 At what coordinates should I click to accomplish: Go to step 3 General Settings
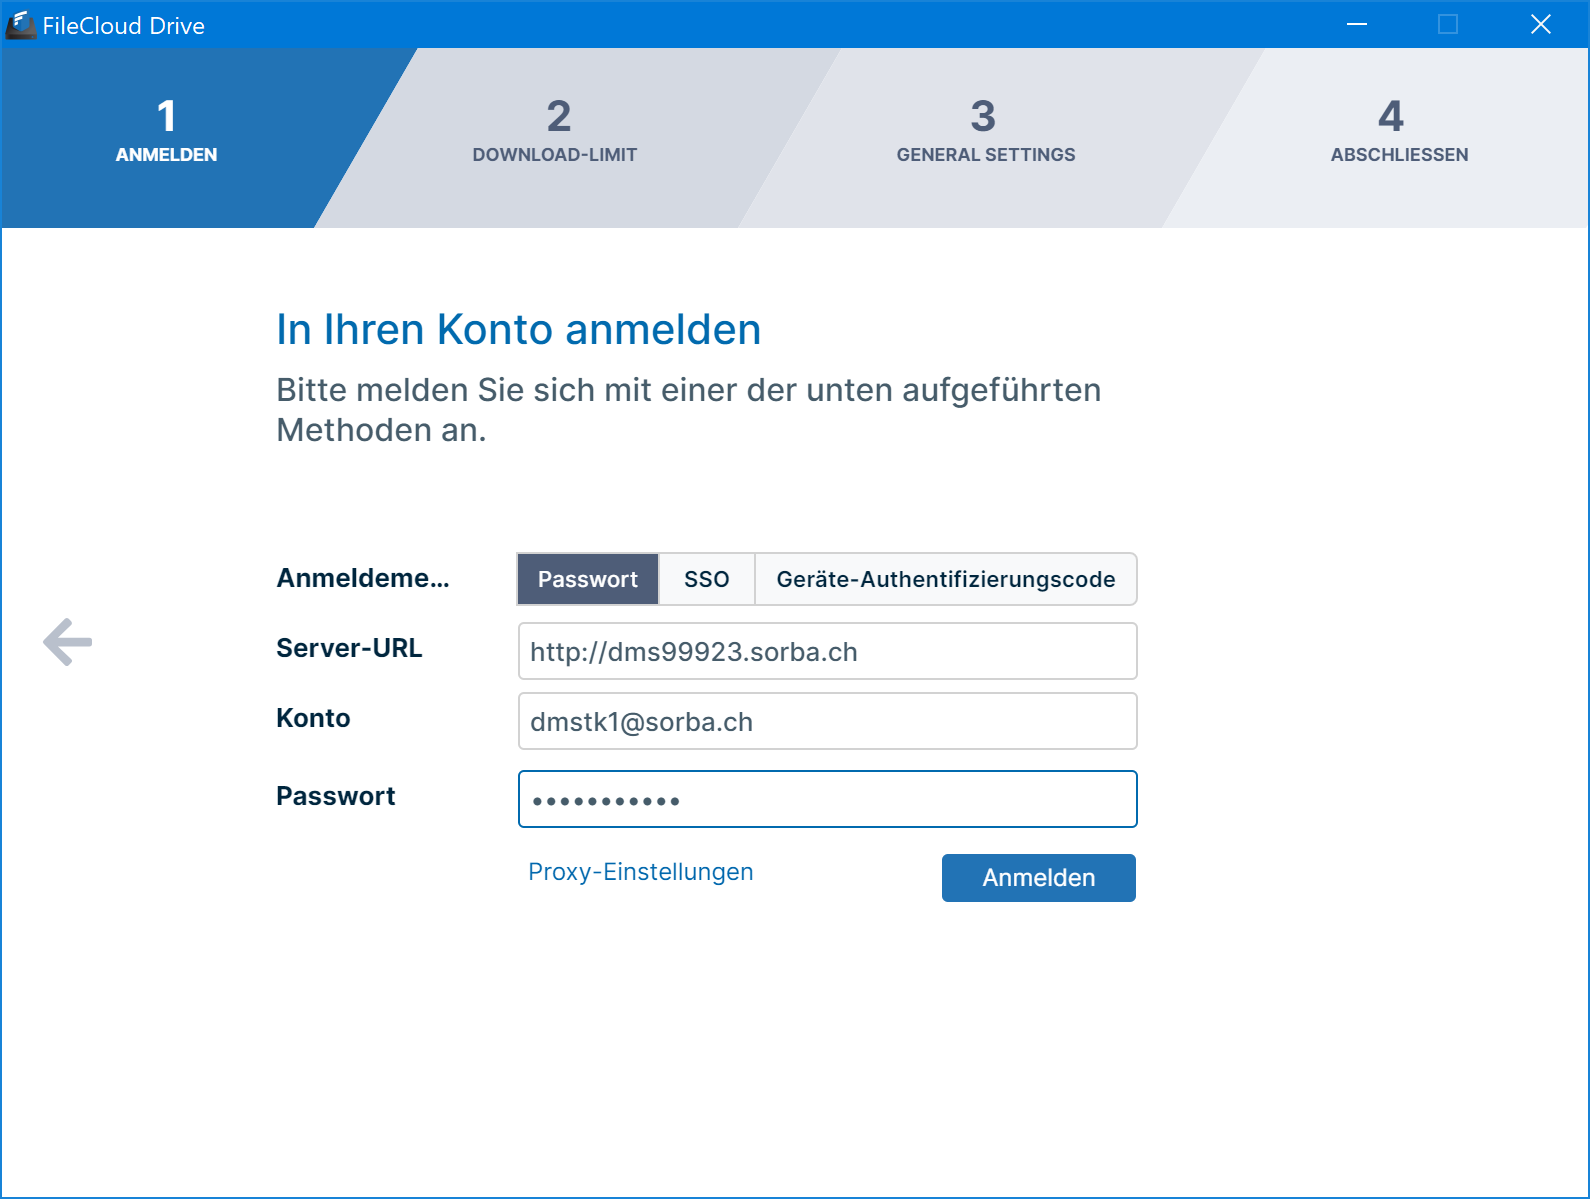coord(985,130)
